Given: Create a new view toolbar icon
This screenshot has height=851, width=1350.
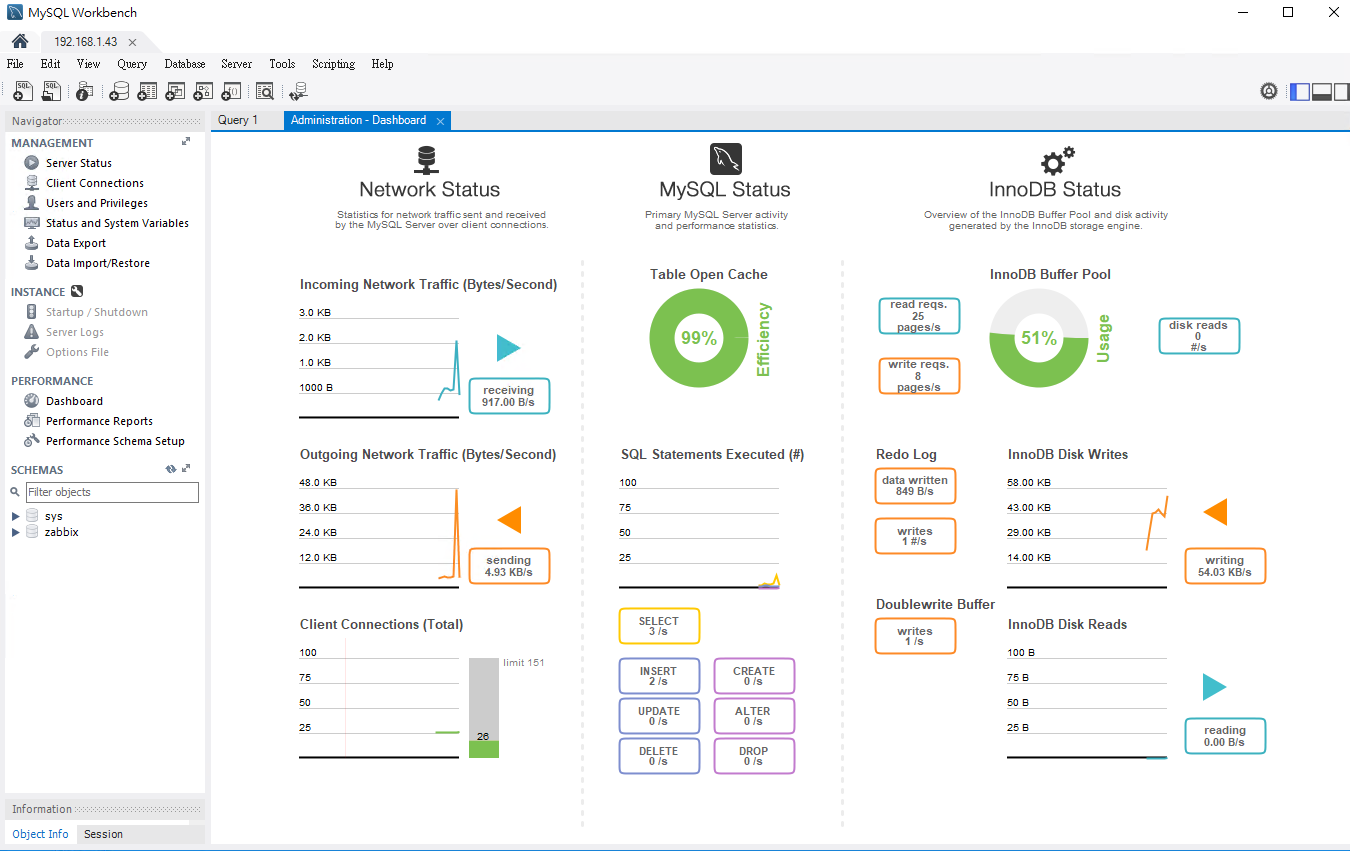Looking at the screenshot, I should tap(175, 91).
